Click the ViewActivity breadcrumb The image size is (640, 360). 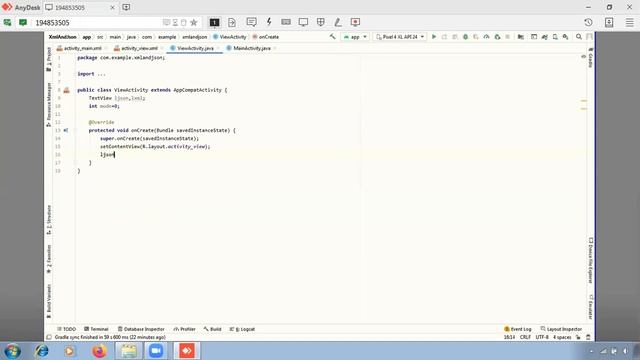(x=230, y=37)
